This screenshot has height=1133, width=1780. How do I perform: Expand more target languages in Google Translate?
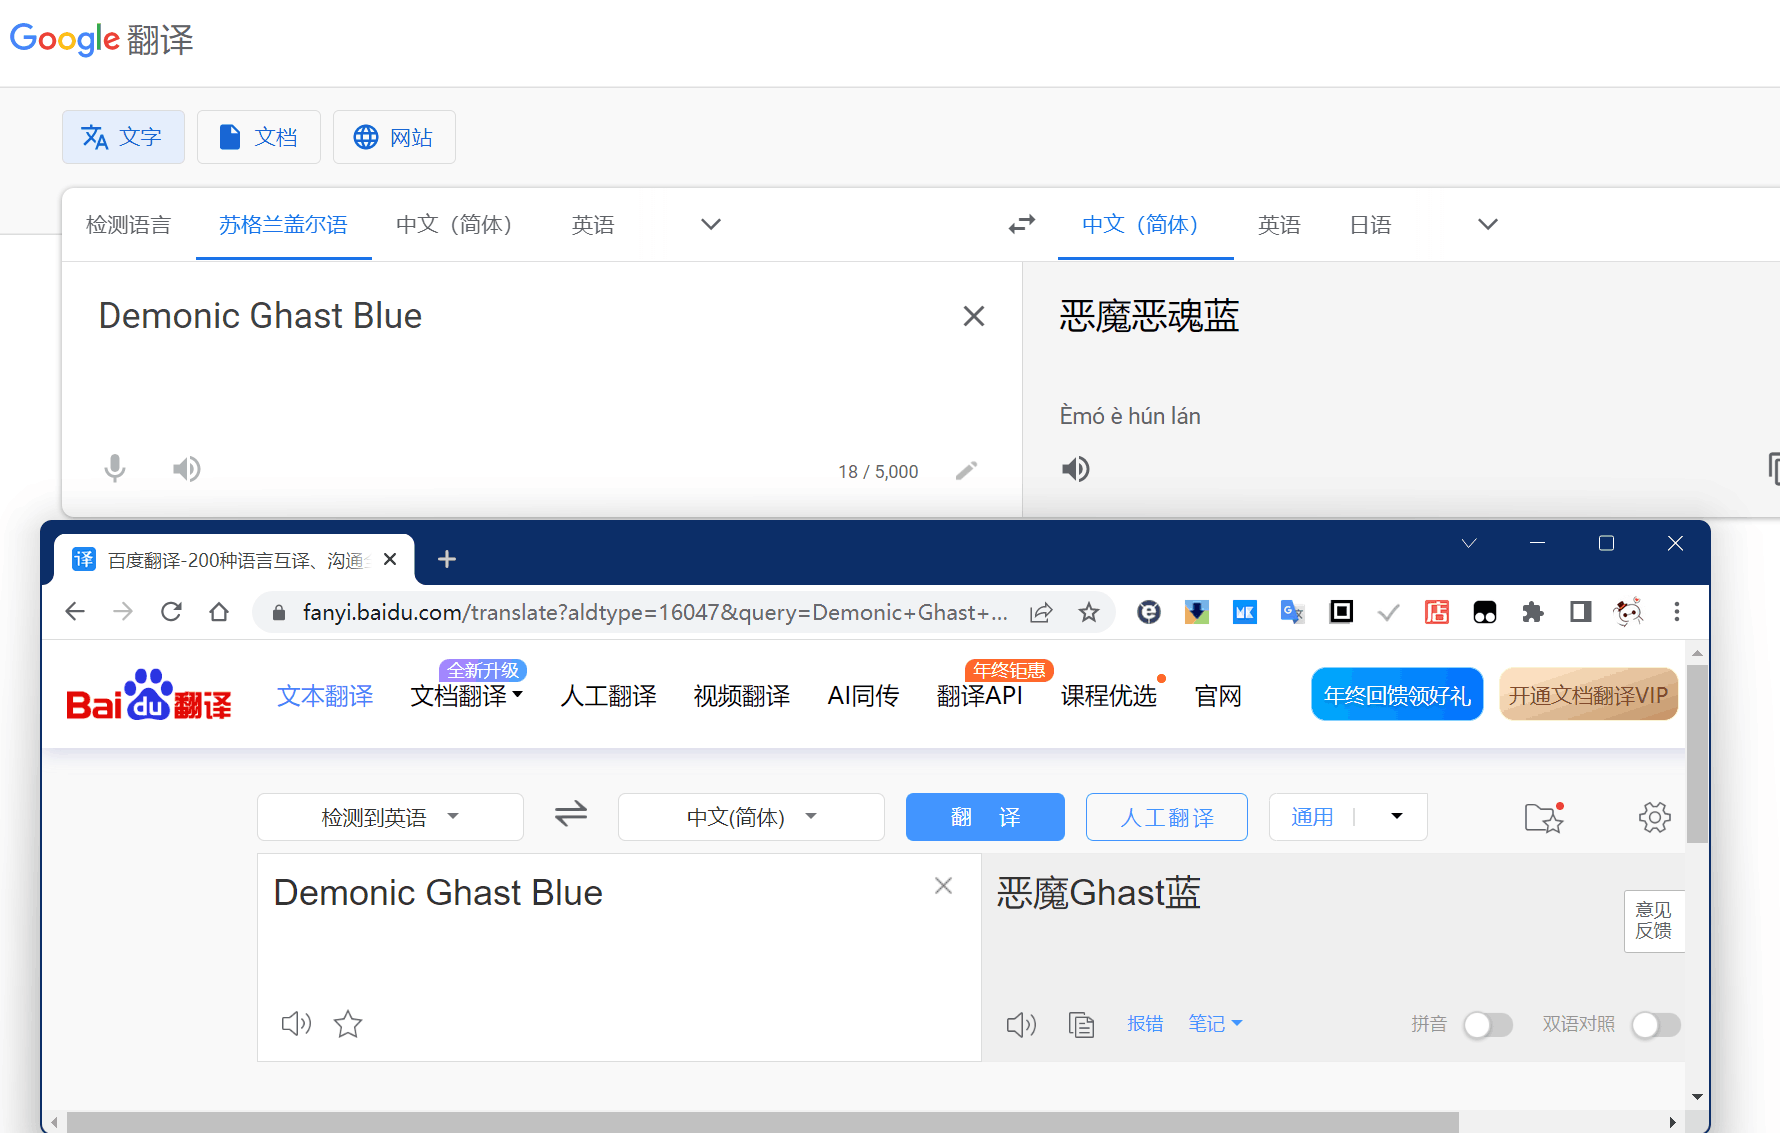point(1488,224)
